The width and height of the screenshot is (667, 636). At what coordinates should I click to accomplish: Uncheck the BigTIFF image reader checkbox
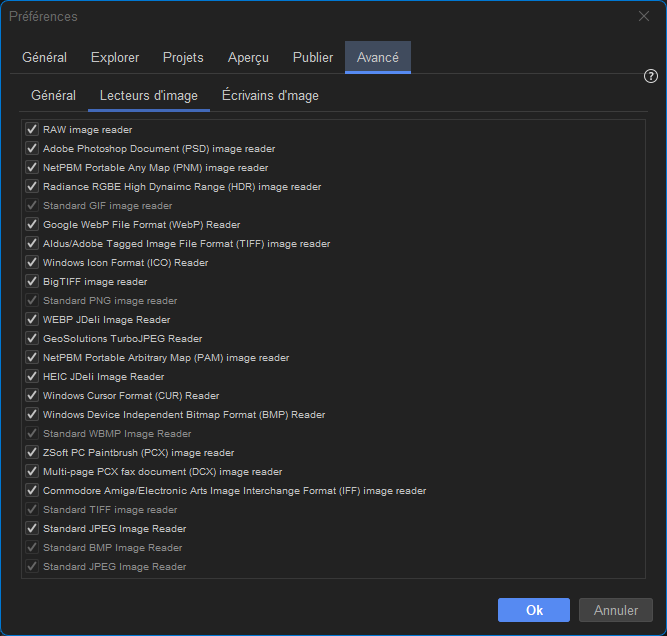(x=32, y=281)
